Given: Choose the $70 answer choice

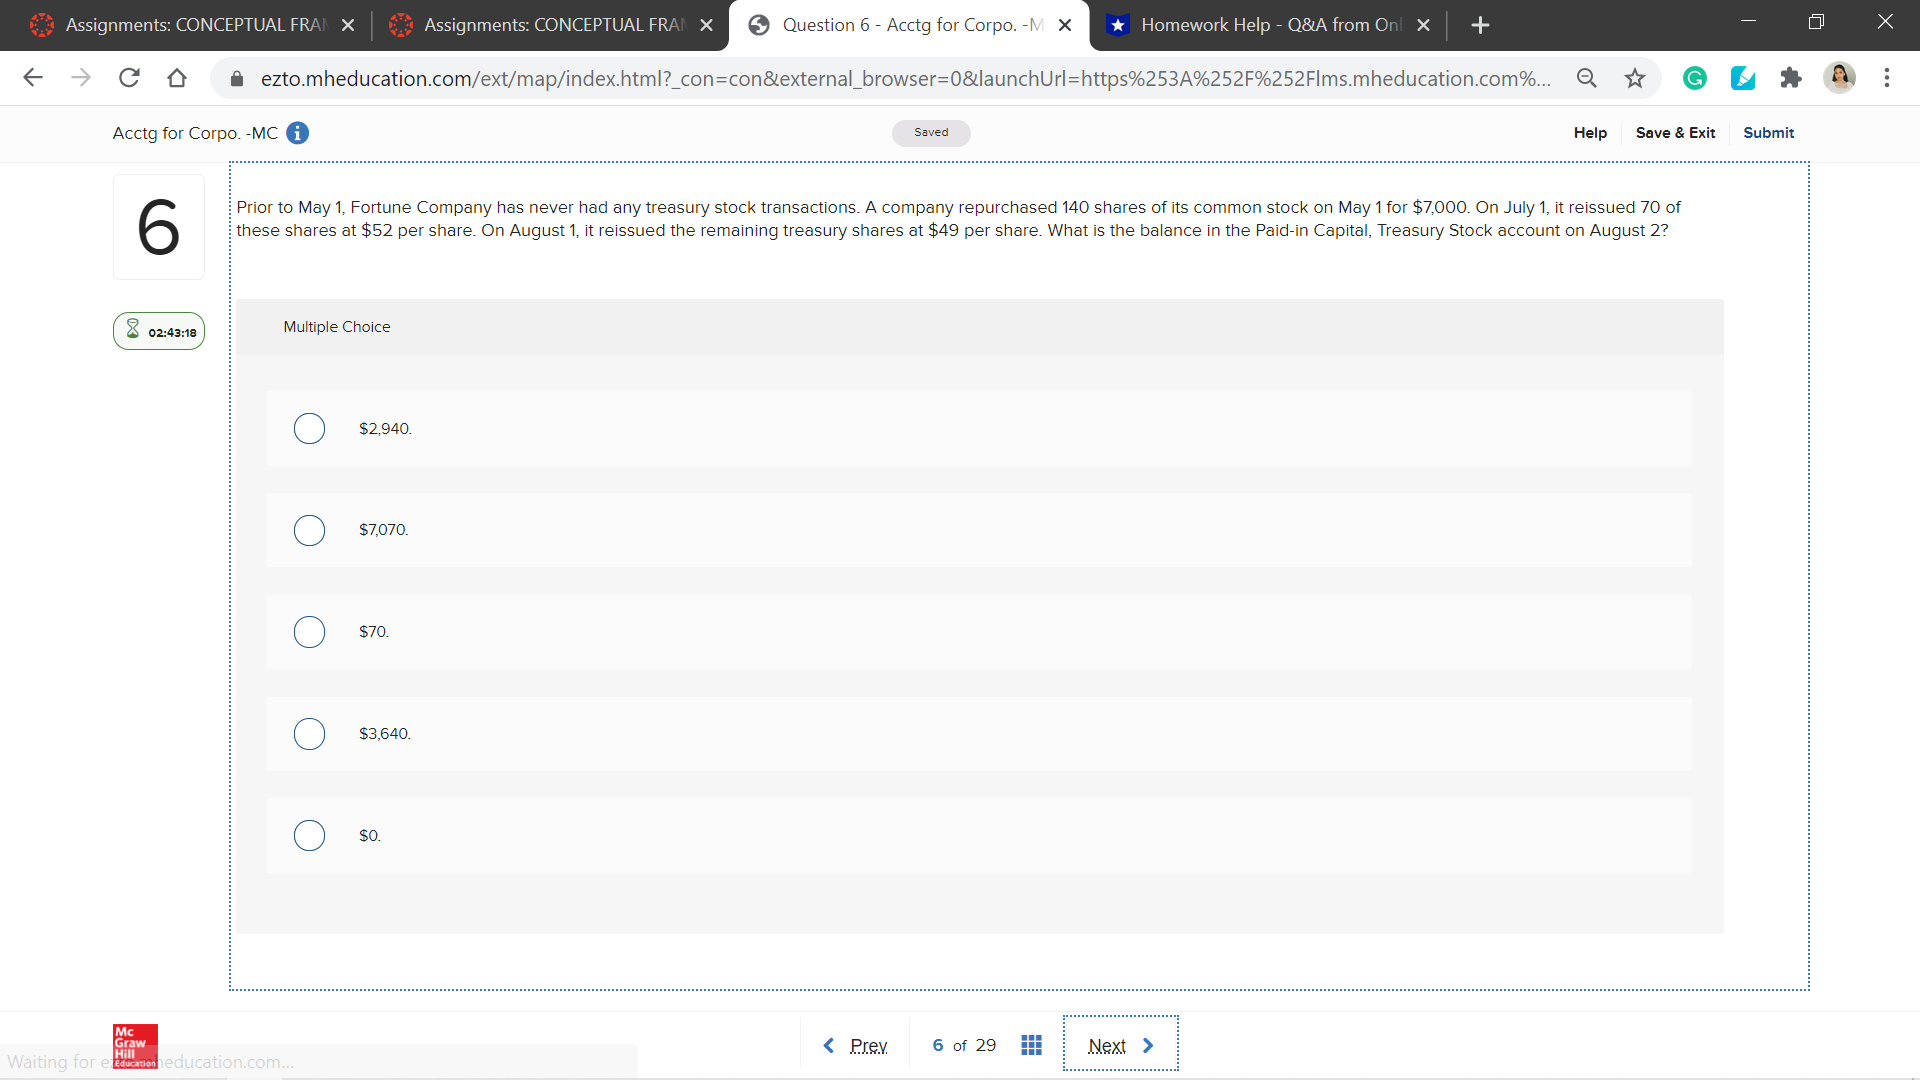Looking at the screenshot, I should [x=309, y=632].
